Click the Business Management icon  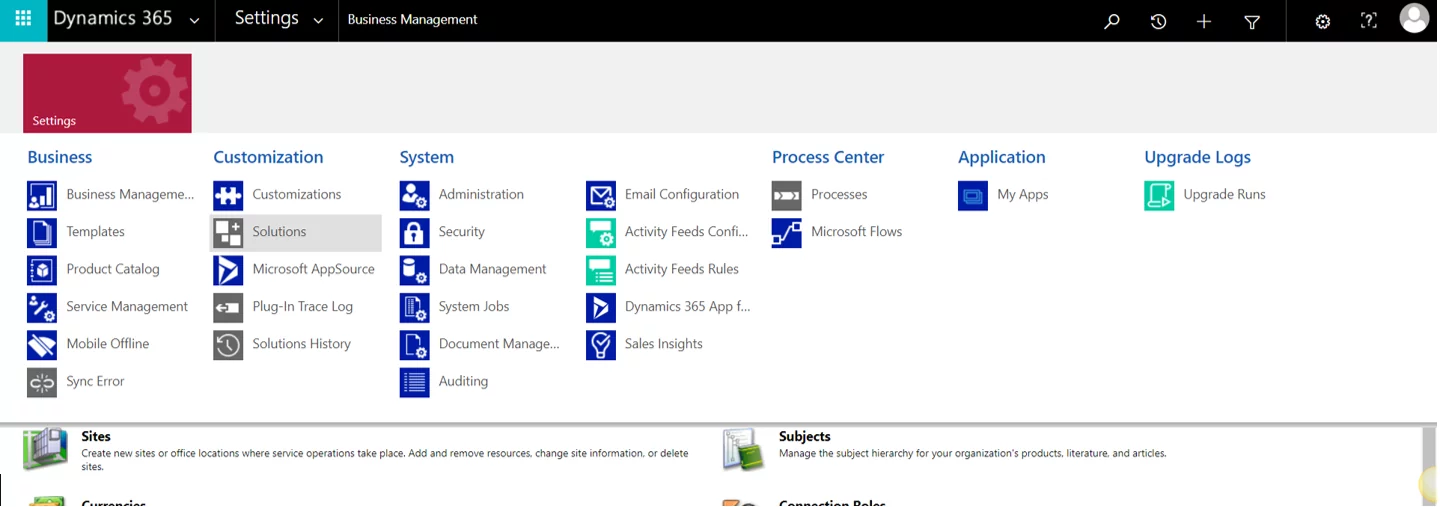42,195
